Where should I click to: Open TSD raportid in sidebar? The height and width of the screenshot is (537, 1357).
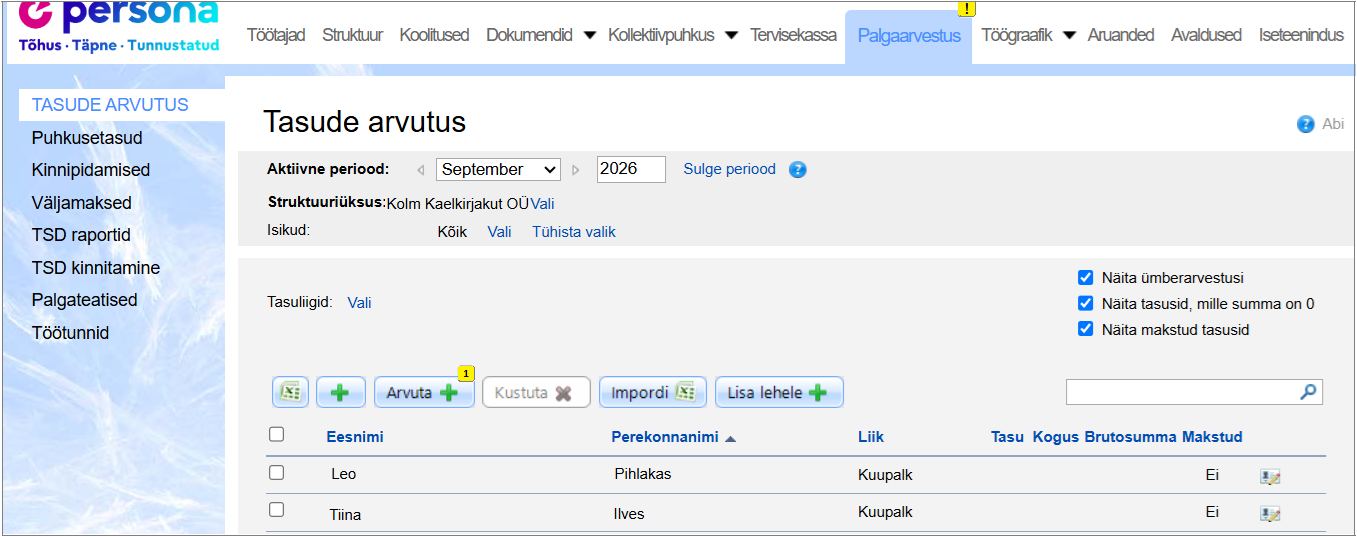(81, 235)
